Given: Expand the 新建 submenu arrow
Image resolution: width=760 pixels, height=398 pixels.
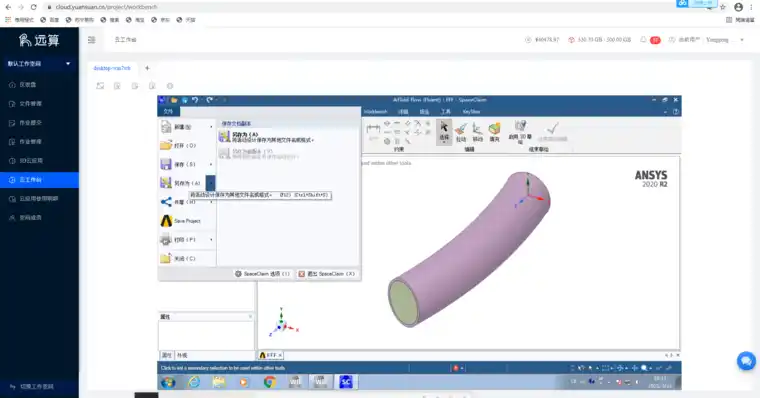Looking at the screenshot, I should pos(211,127).
